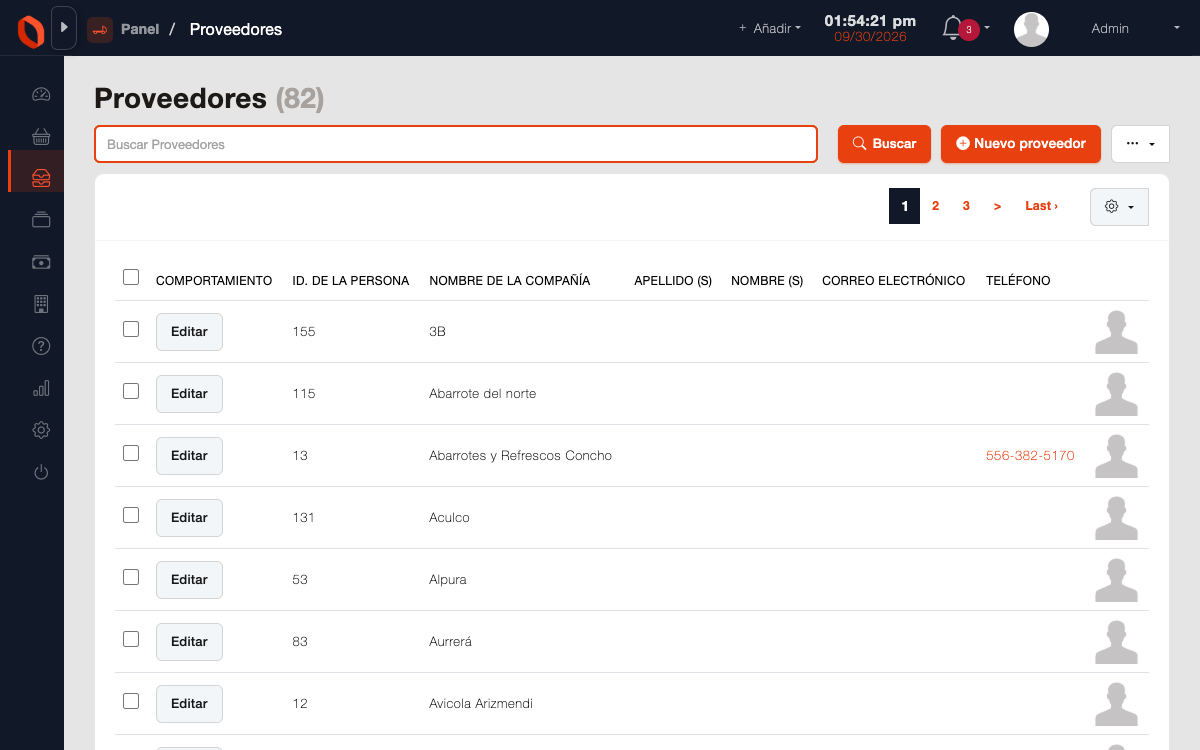Sort by Teléfono column header
This screenshot has width=1200, height=750.
pyautogui.click(x=1018, y=281)
